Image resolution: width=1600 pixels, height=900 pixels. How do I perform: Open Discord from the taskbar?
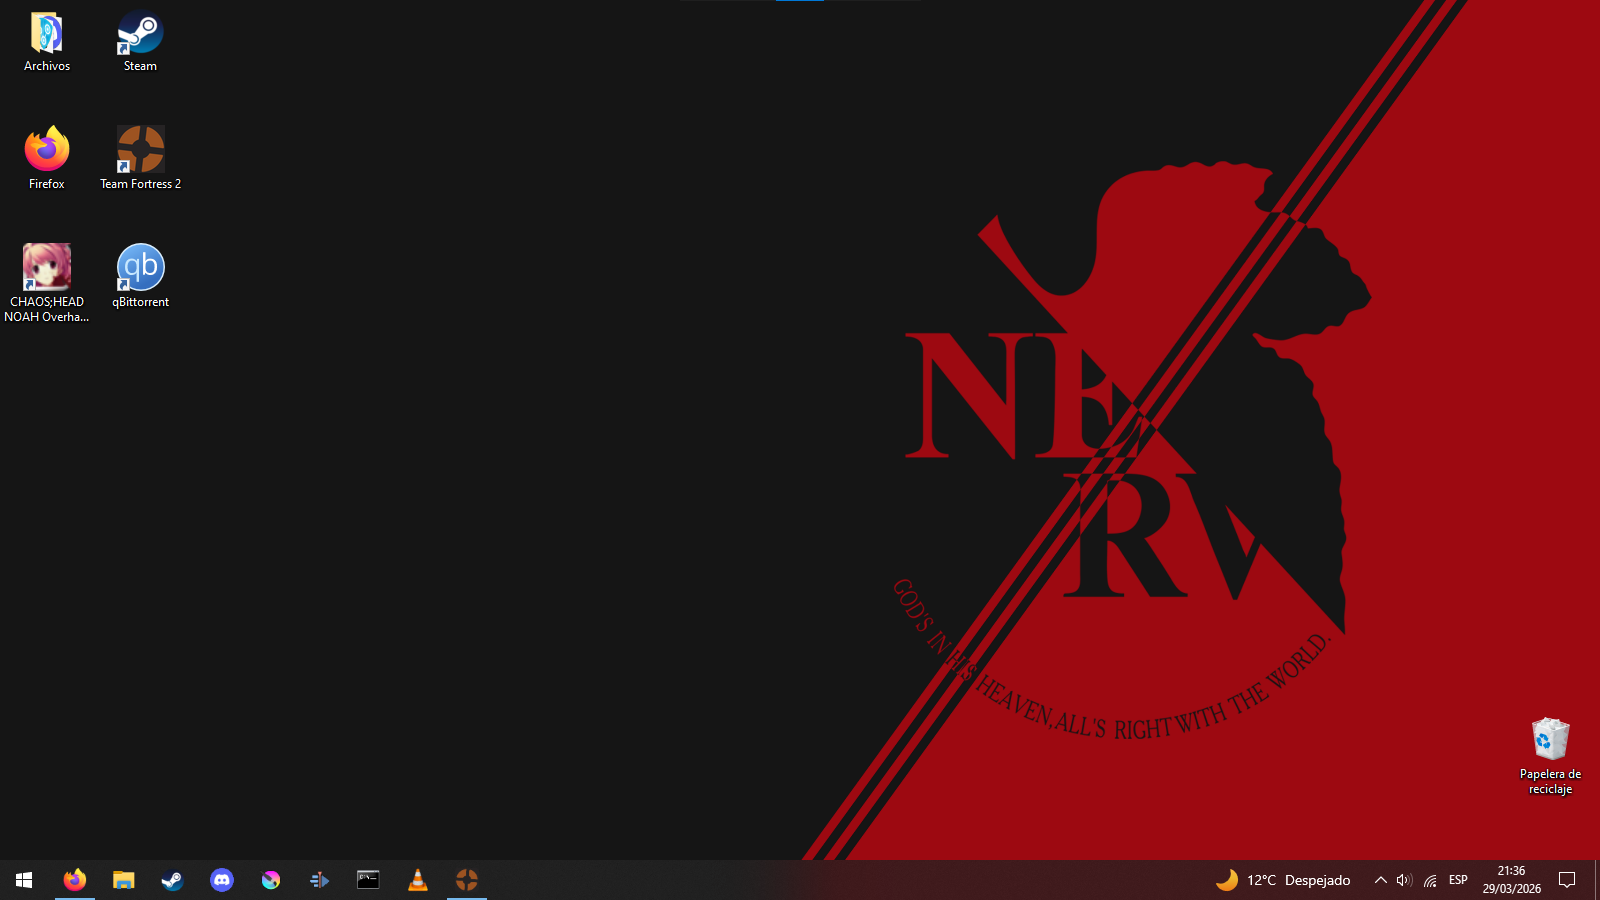pos(222,880)
